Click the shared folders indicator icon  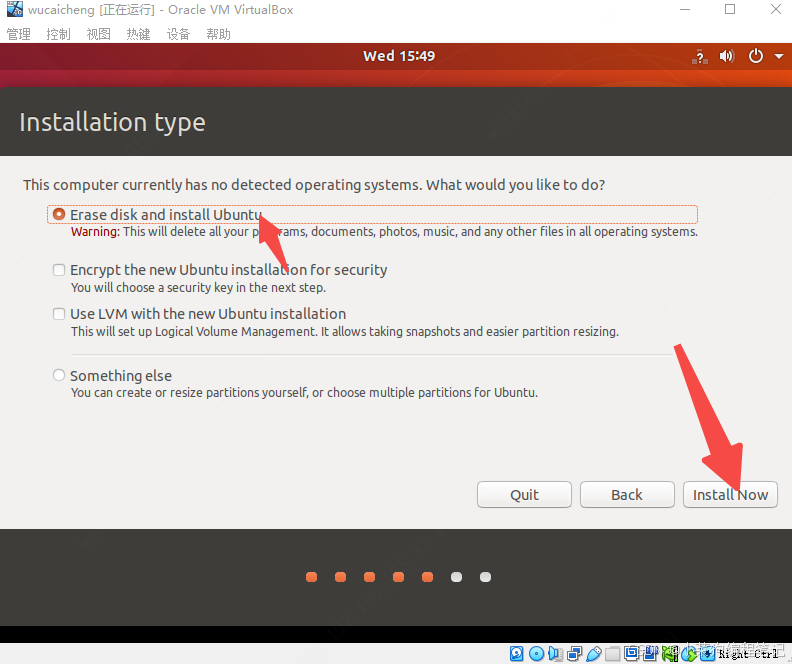[613, 654]
